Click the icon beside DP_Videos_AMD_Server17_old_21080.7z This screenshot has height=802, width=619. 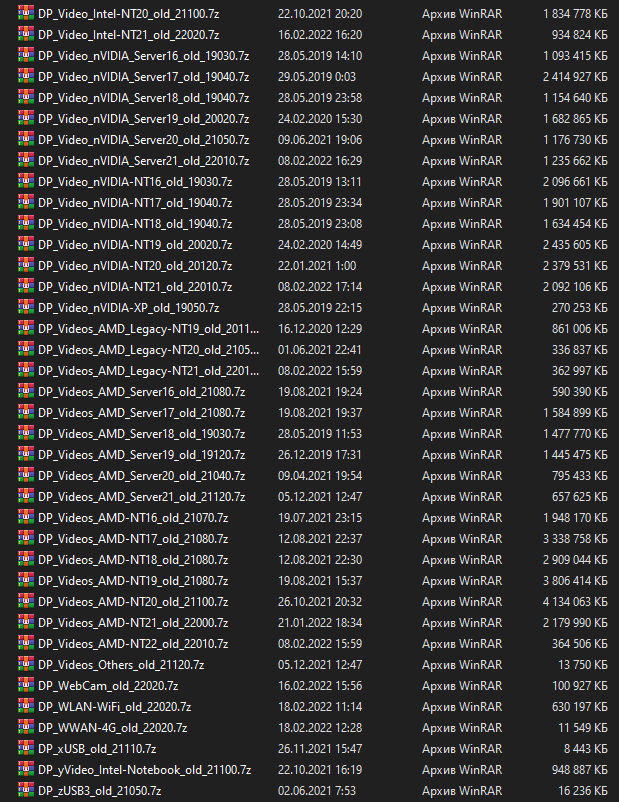(26, 412)
